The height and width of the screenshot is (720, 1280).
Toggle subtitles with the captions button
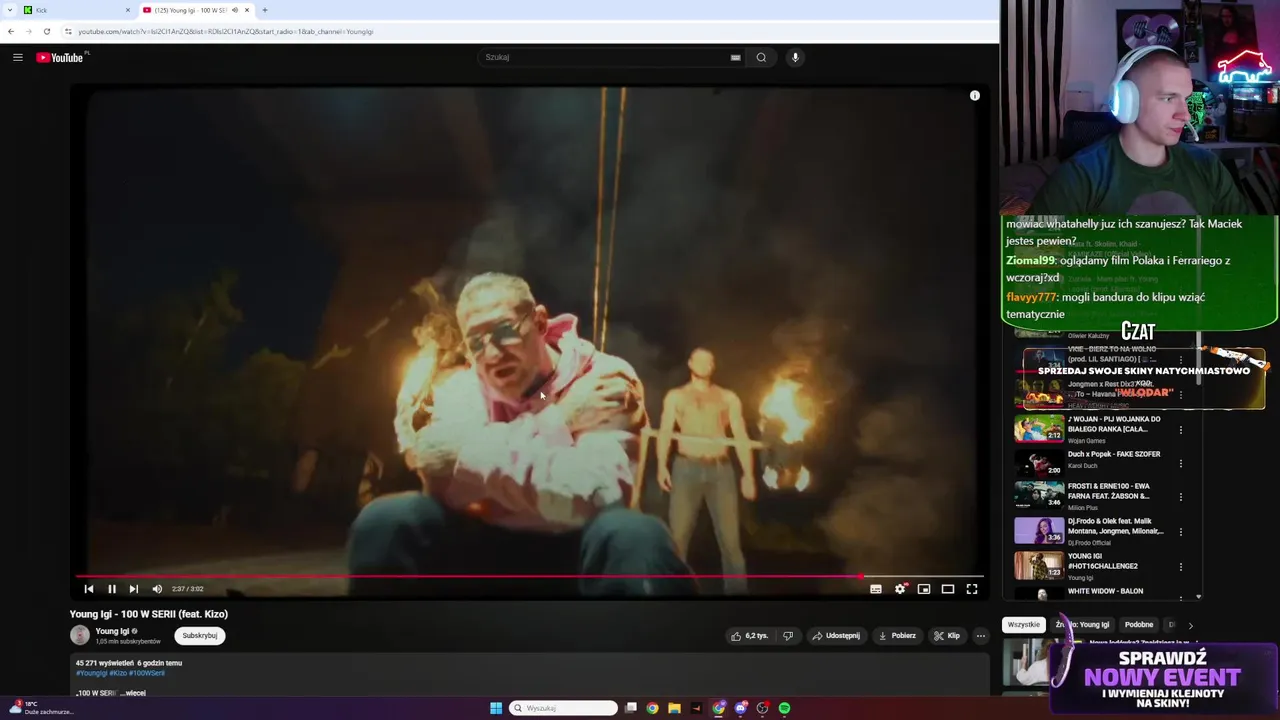(876, 589)
